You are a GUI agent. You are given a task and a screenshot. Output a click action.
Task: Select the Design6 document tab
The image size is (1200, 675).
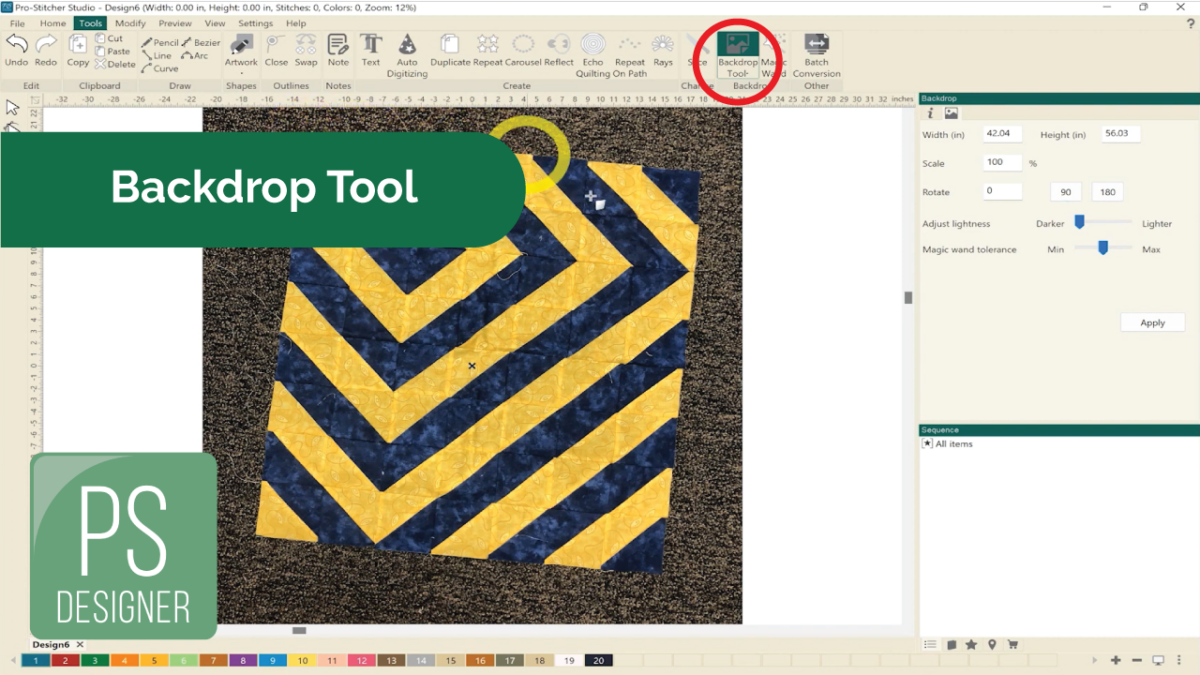point(50,644)
